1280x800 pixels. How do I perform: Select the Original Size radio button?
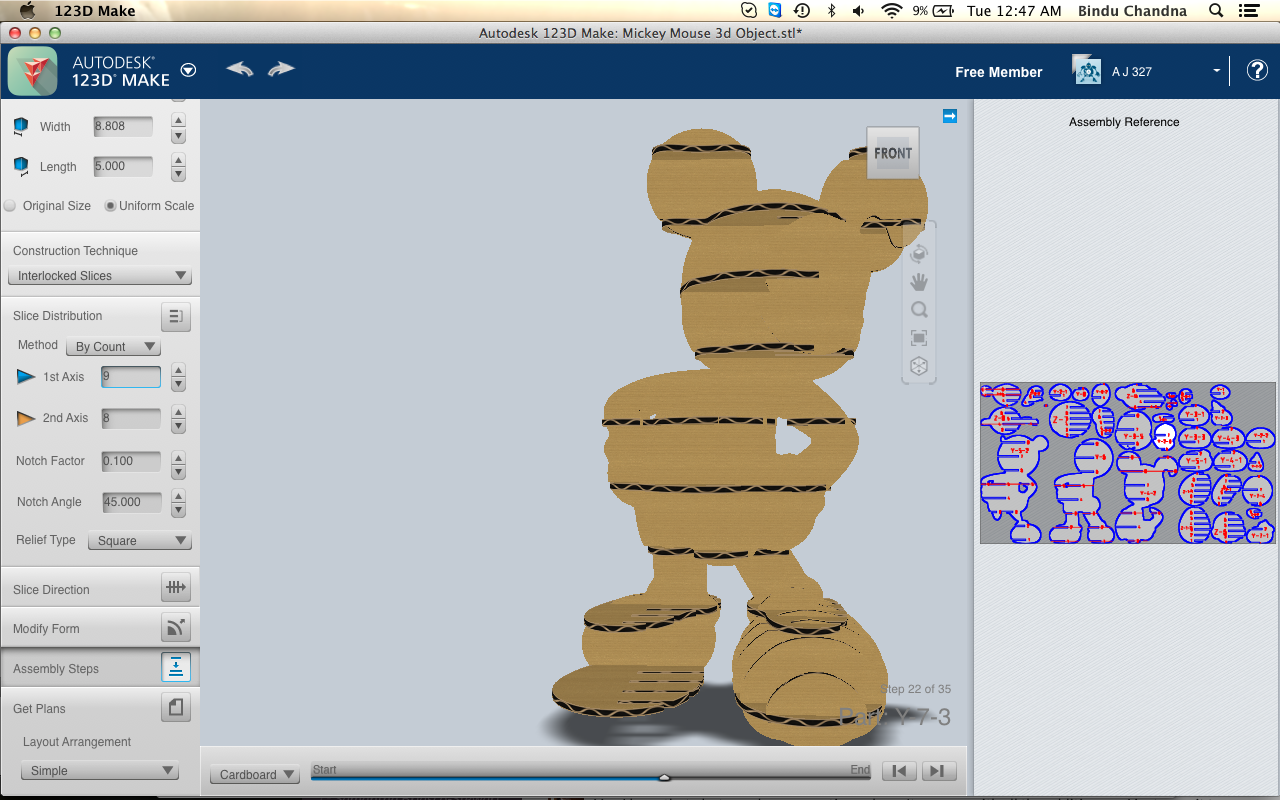click(10, 205)
